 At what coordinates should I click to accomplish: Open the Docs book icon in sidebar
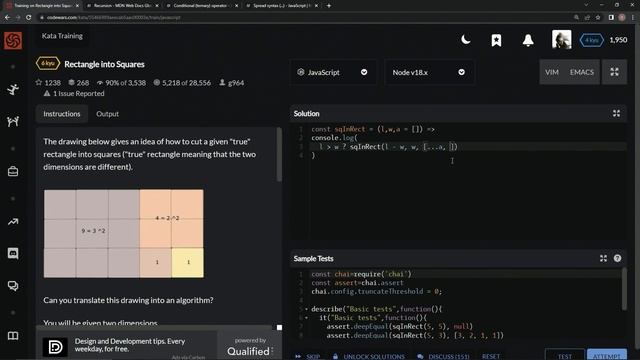[x=13, y=336]
